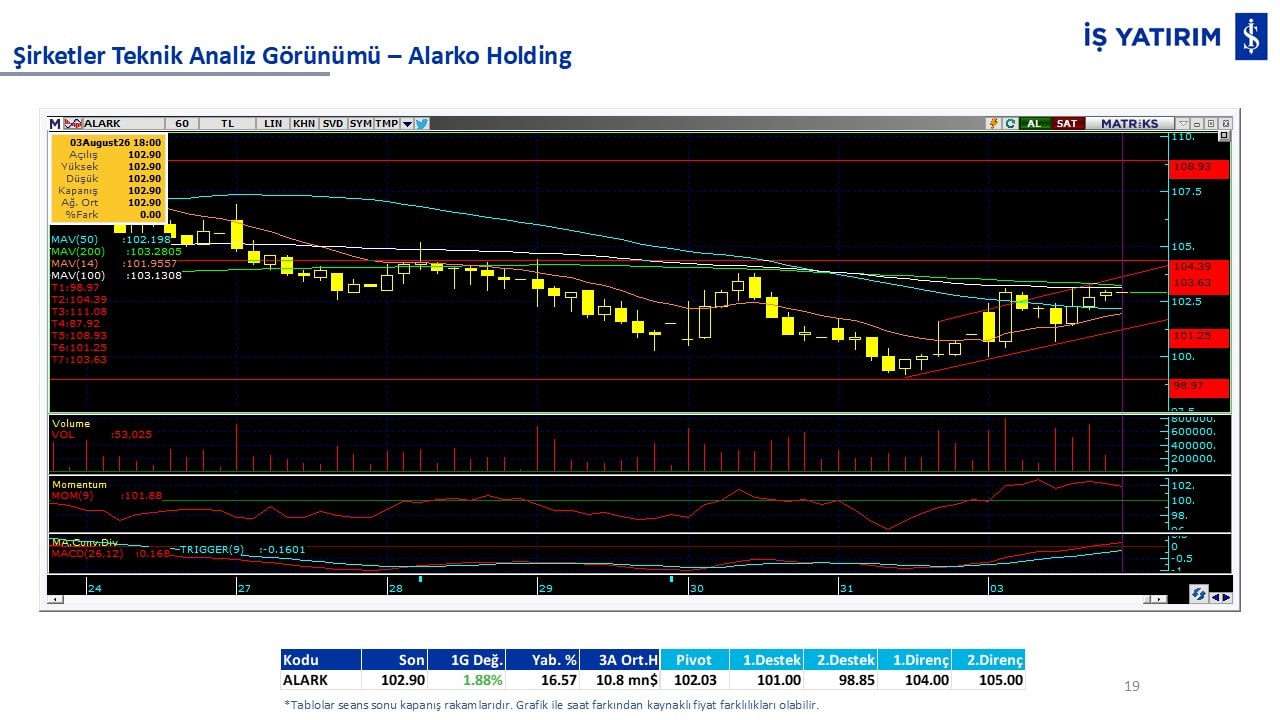Click the Kodu column header
This screenshot has width=1280, height=720.
pyautogui.click(x=320, y=660)
